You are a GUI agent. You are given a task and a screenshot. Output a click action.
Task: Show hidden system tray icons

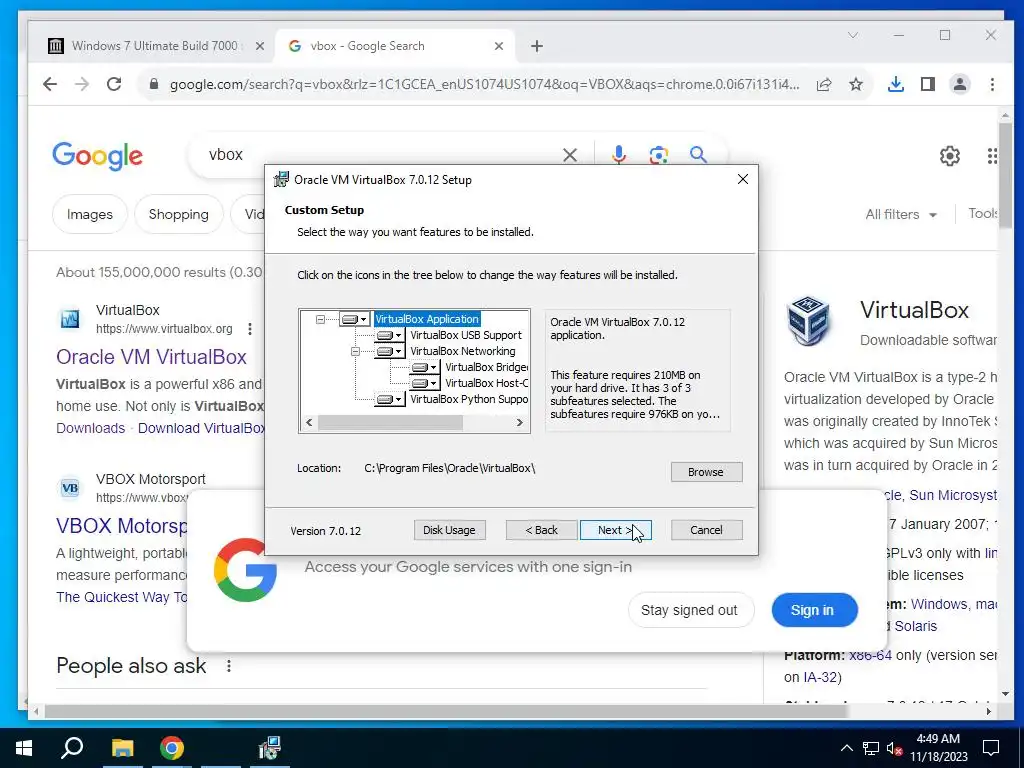tap(846, 748)
